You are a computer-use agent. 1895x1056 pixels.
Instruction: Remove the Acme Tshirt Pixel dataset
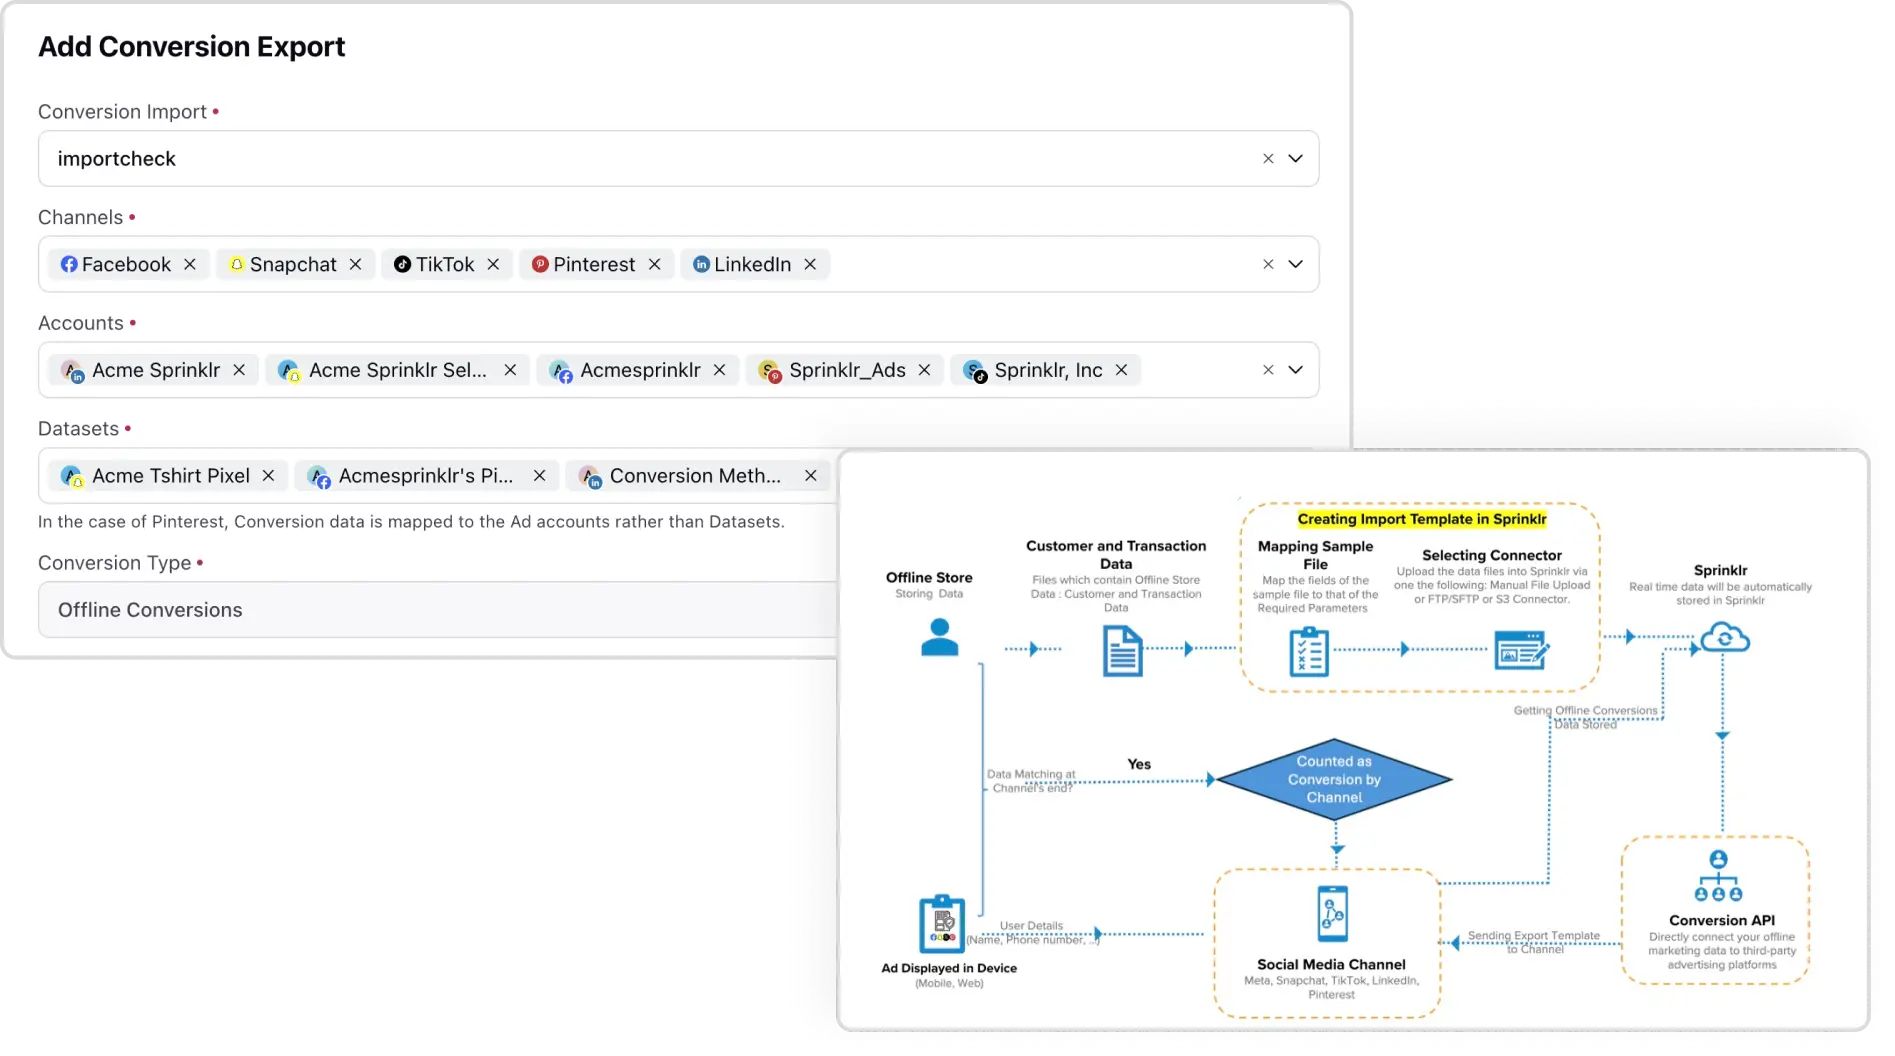click(x=268, y=476)
